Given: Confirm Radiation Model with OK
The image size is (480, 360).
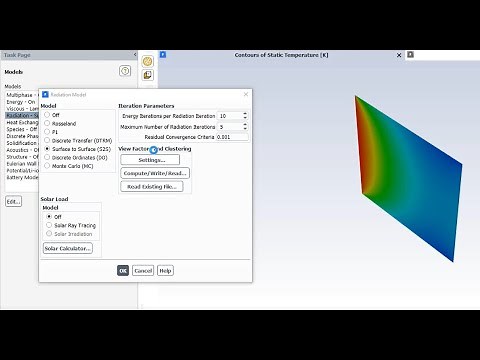Looking at the screenshot, I should pyautogui.click(x=123, y=271).
